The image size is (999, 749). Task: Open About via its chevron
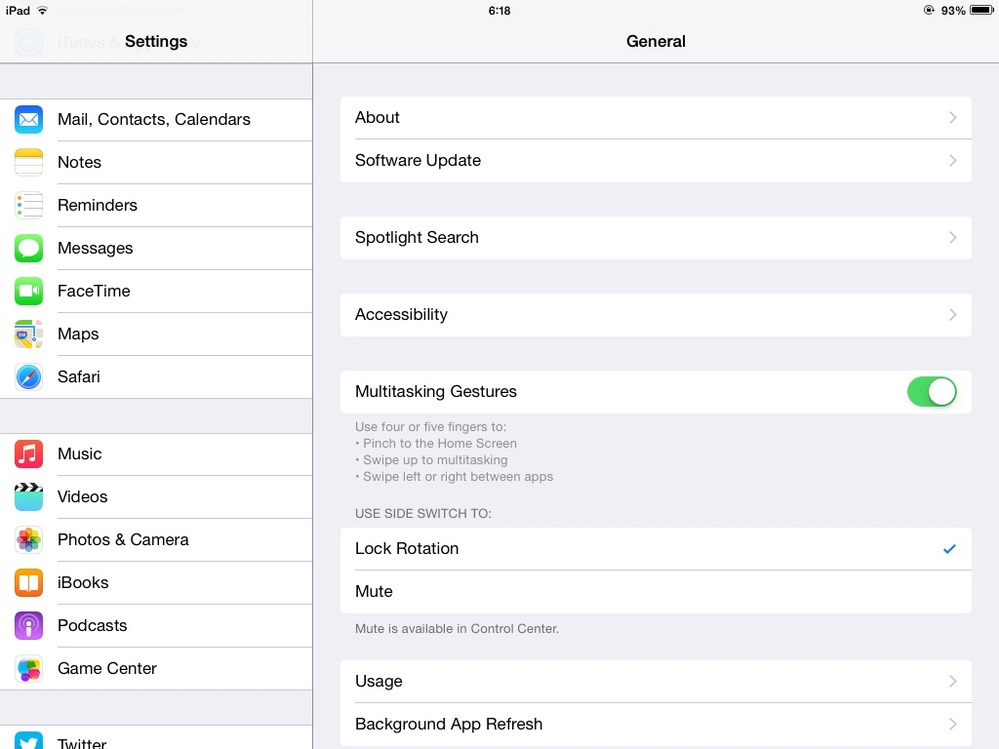coord(952,117)
